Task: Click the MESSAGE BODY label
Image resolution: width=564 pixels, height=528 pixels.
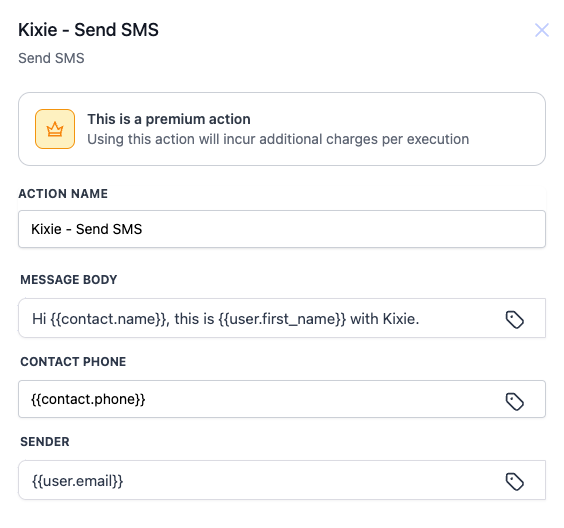Action: [x=69, y=279]
